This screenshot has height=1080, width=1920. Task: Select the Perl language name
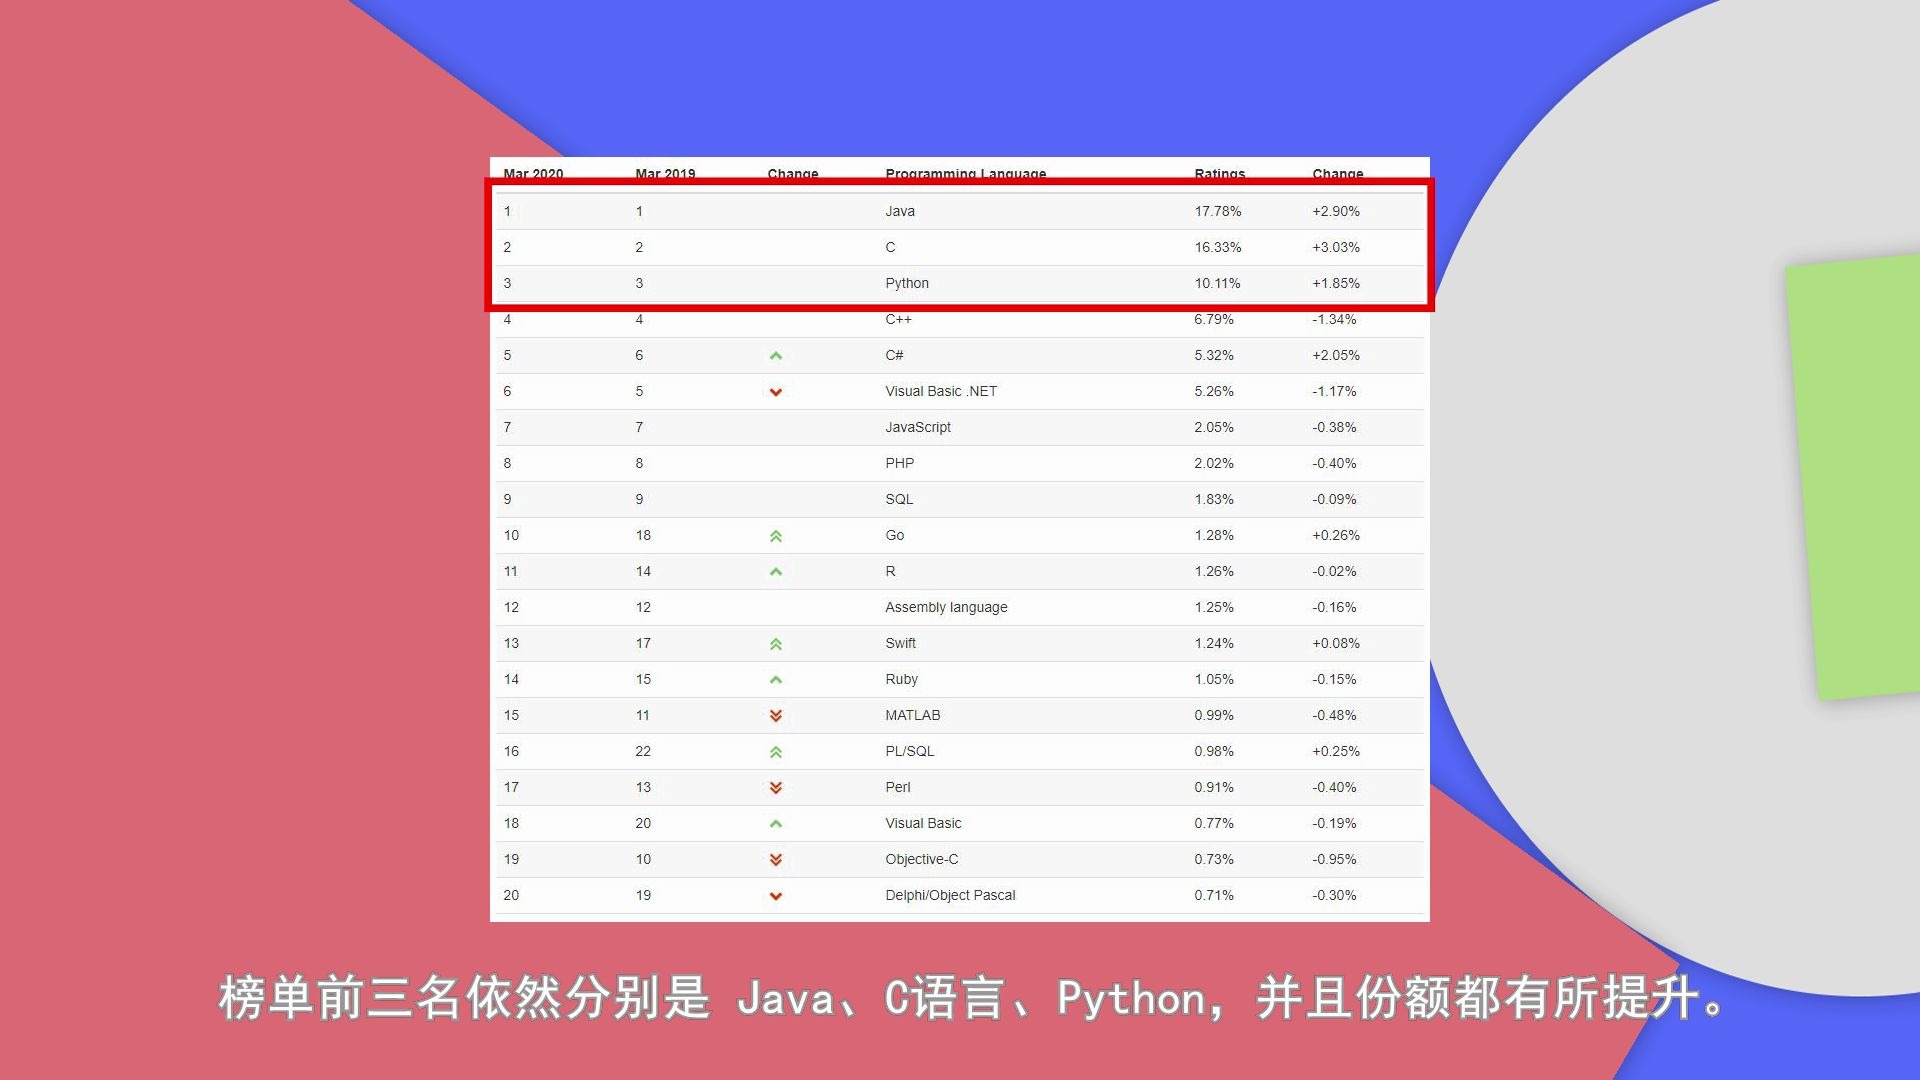(x=898, y=787)
